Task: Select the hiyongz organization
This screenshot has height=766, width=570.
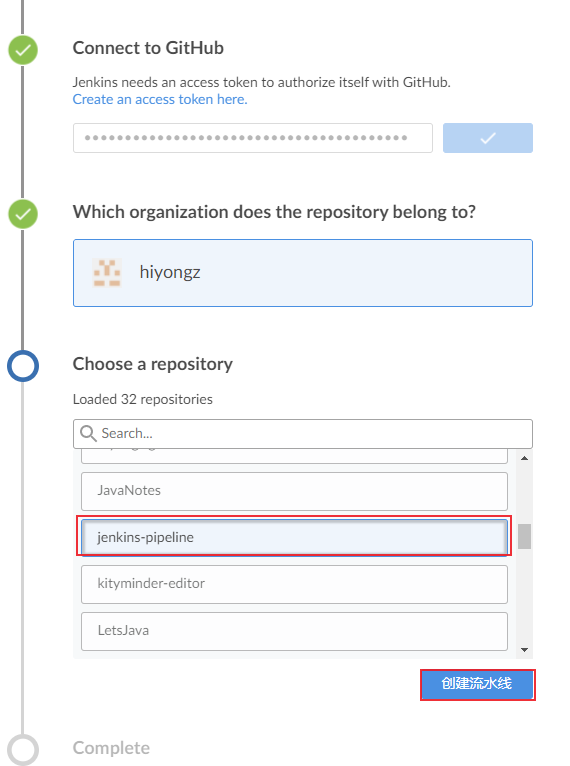Action: coord(303,273)
